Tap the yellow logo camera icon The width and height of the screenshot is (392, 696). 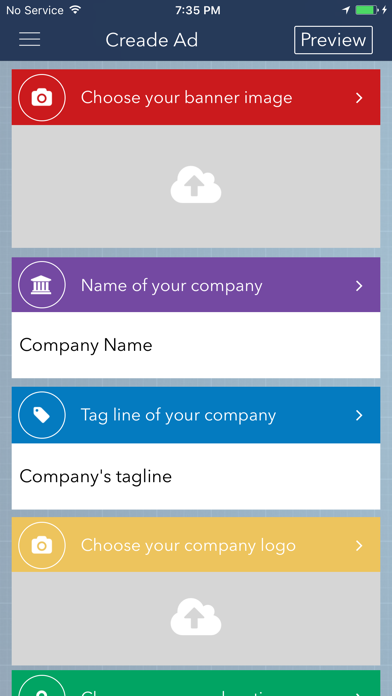pos(42,546)
